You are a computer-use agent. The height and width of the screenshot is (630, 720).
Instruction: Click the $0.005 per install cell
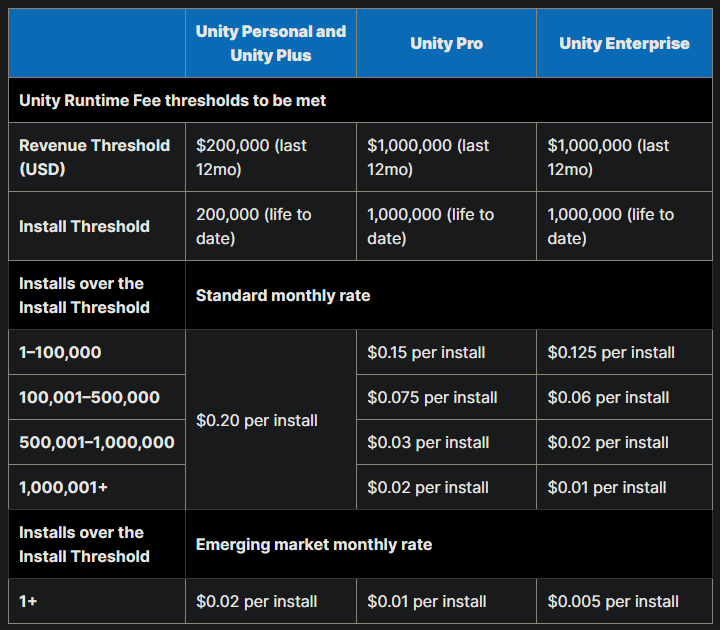point(624,601)
